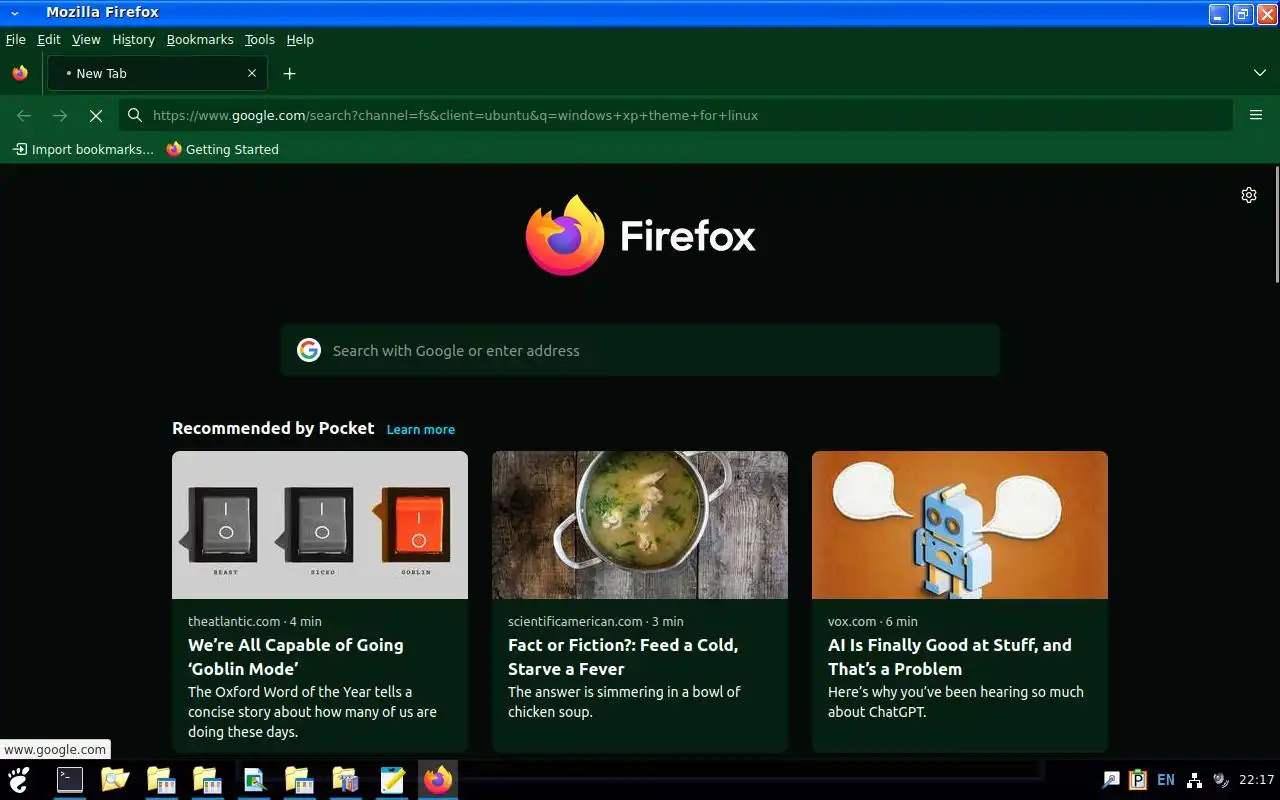This screenshot has width=1280, height=800.
Task: Click the forward arrow in navigation bar
Action: [x=60, y=115]
